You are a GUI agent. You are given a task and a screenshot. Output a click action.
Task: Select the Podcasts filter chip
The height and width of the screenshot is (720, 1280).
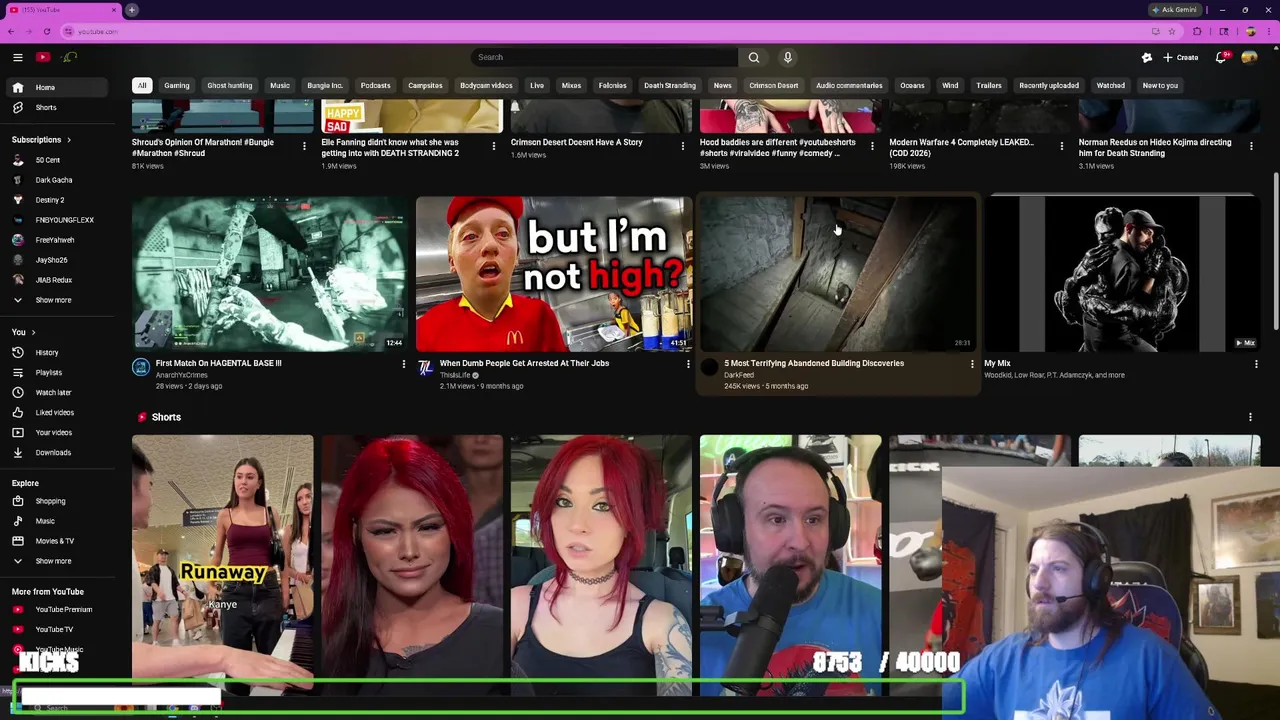coord(375,85)
